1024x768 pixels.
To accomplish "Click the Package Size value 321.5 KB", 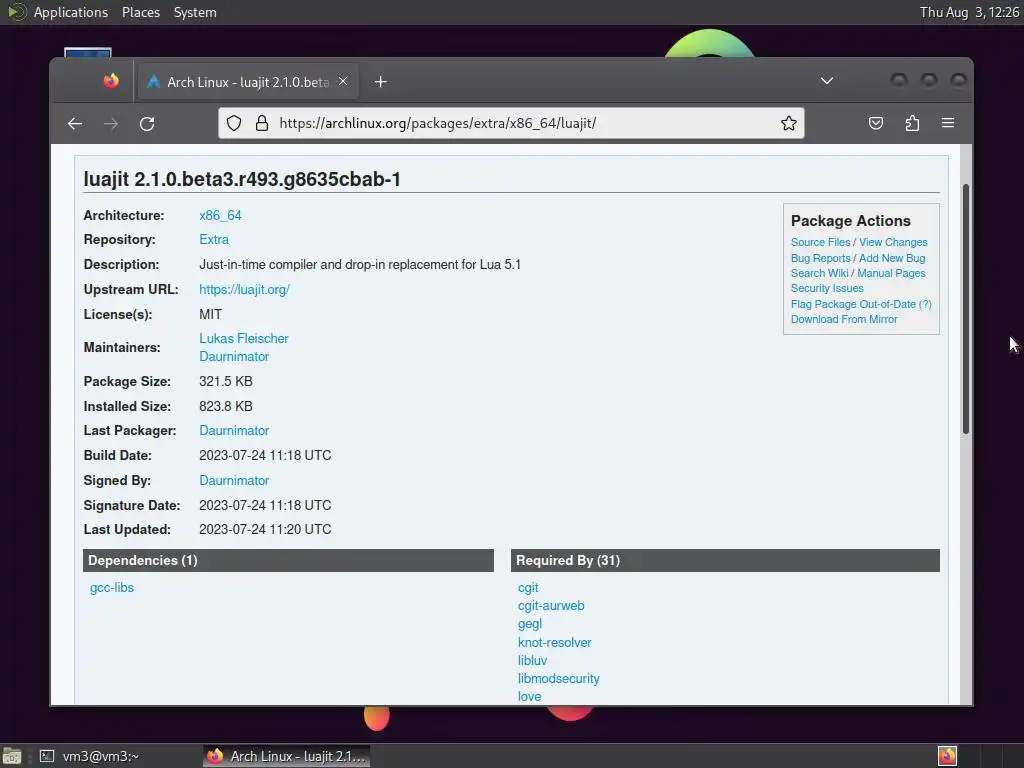I will [225, 381].
